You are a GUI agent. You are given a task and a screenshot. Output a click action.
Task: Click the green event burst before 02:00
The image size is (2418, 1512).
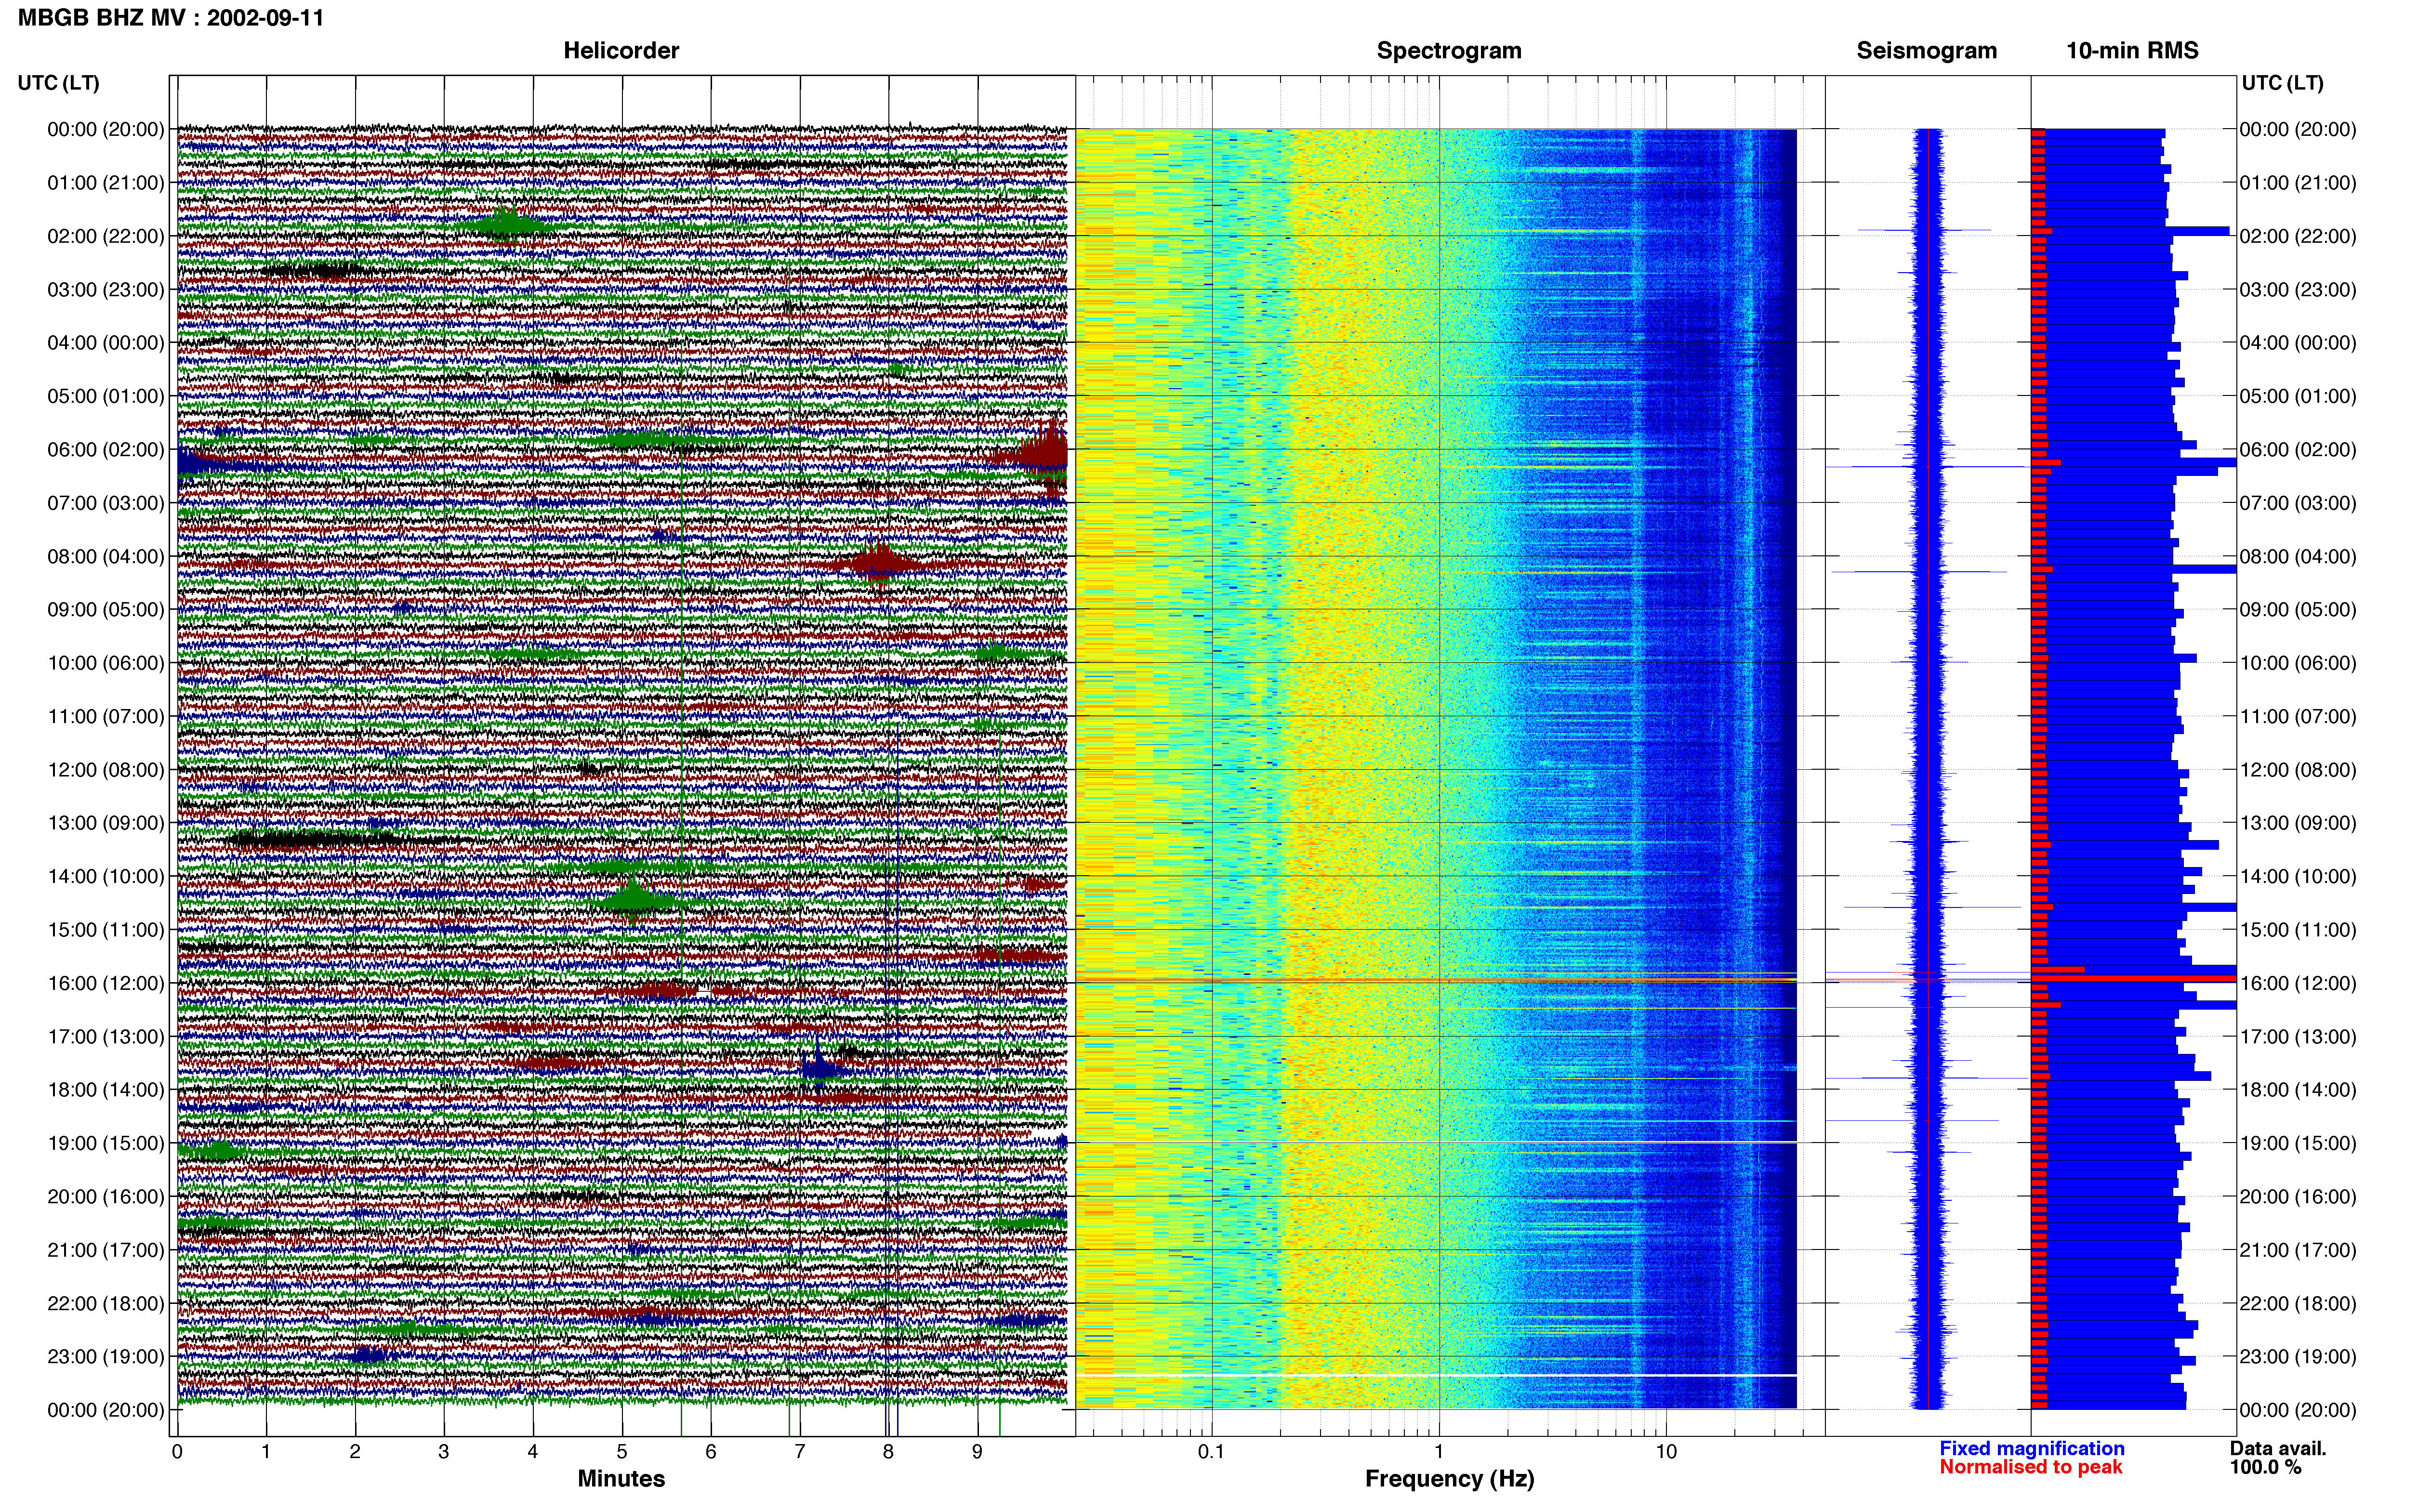(x=507, y=225)
